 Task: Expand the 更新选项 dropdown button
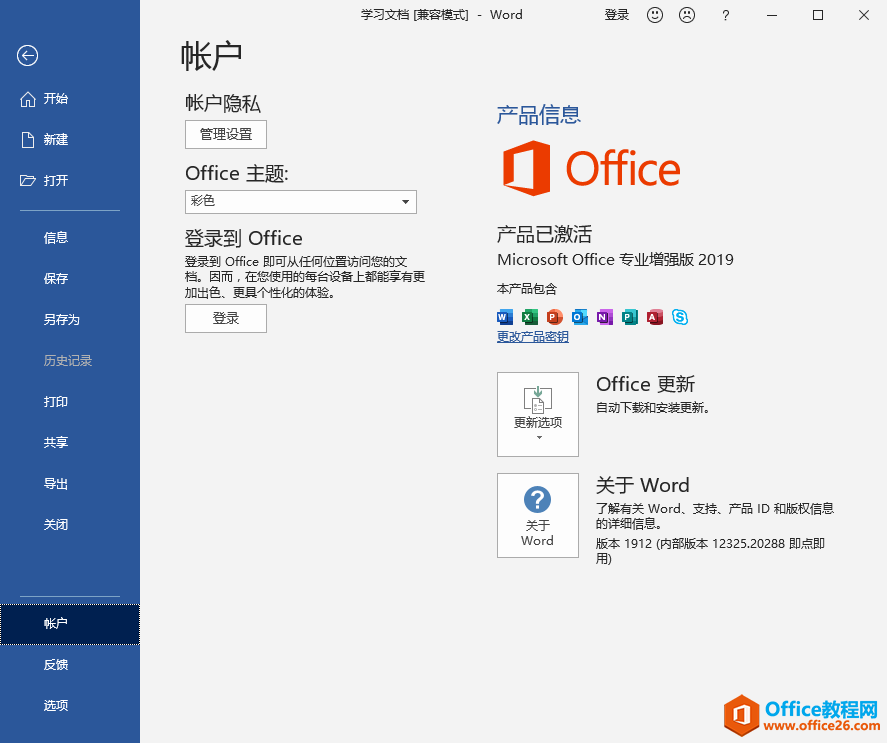point(538,414)
